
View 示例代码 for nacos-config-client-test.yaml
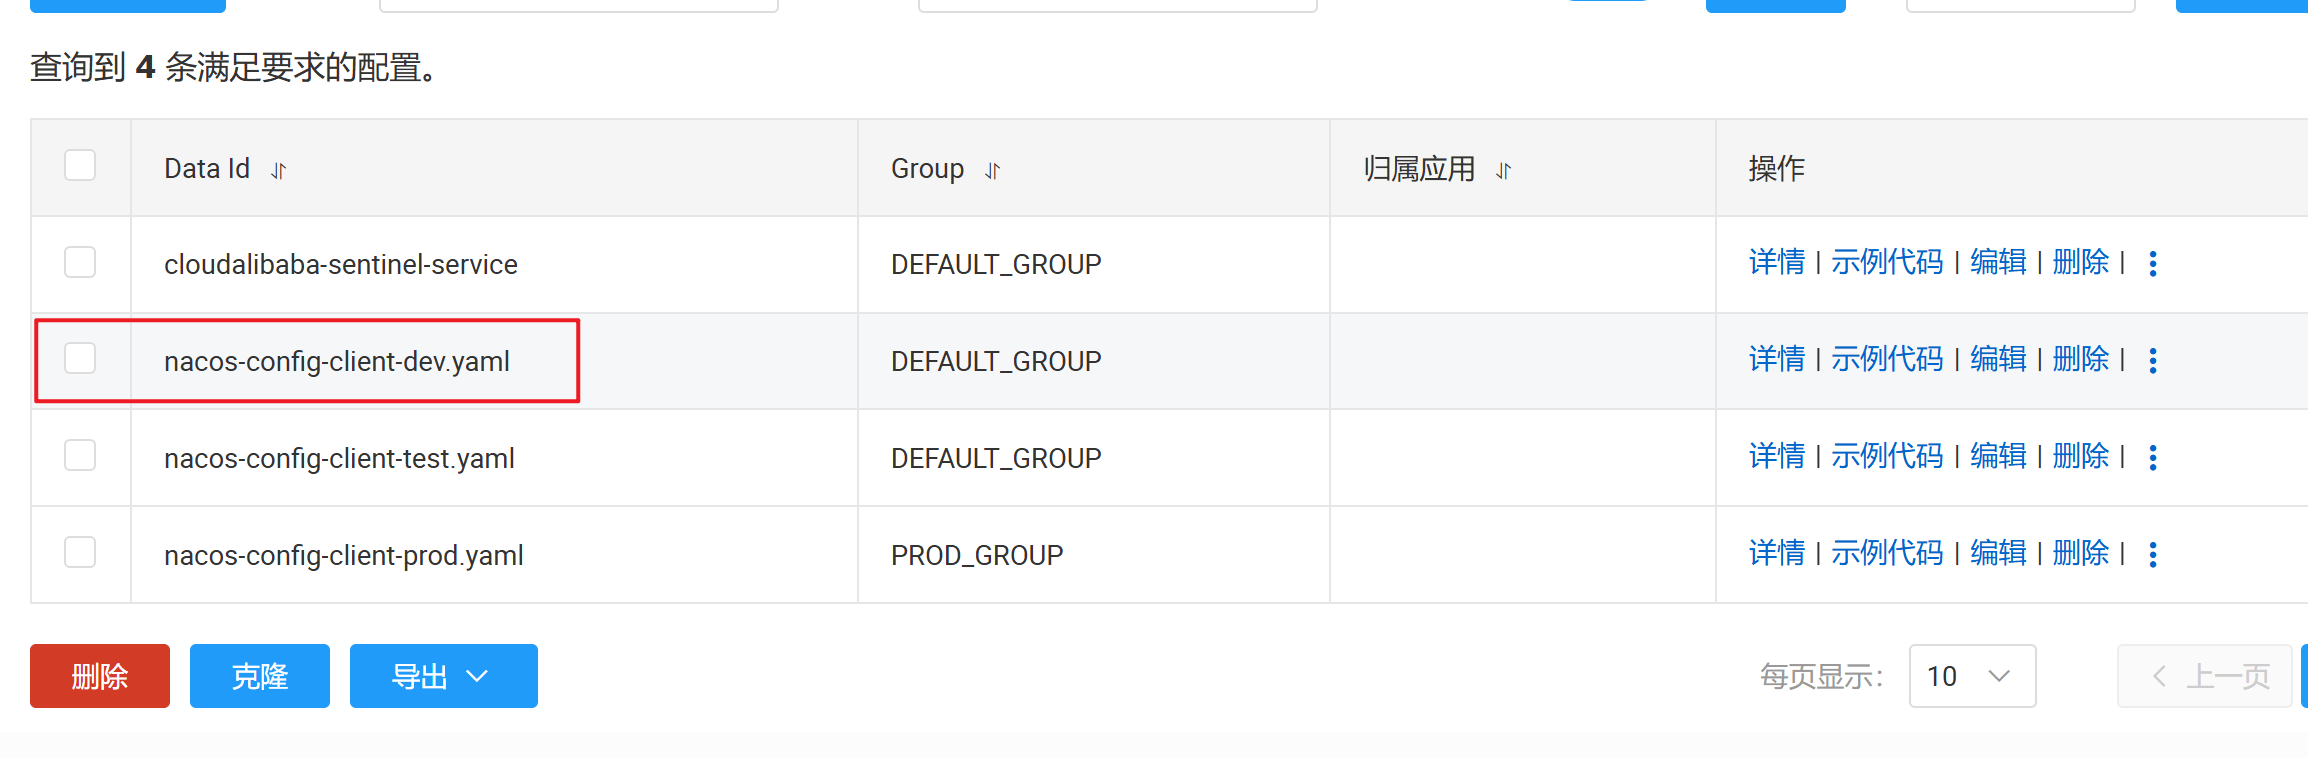click(1886, 457)
